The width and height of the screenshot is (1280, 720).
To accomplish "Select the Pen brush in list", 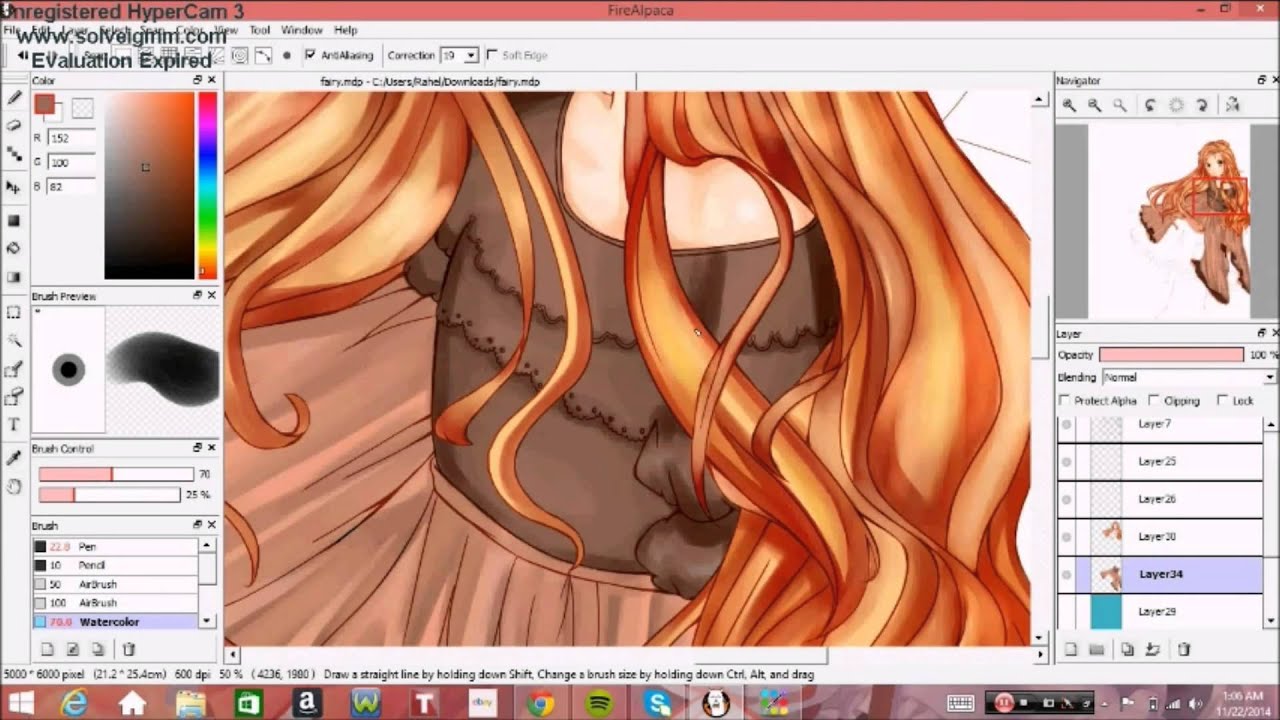I will coord(115,546).
